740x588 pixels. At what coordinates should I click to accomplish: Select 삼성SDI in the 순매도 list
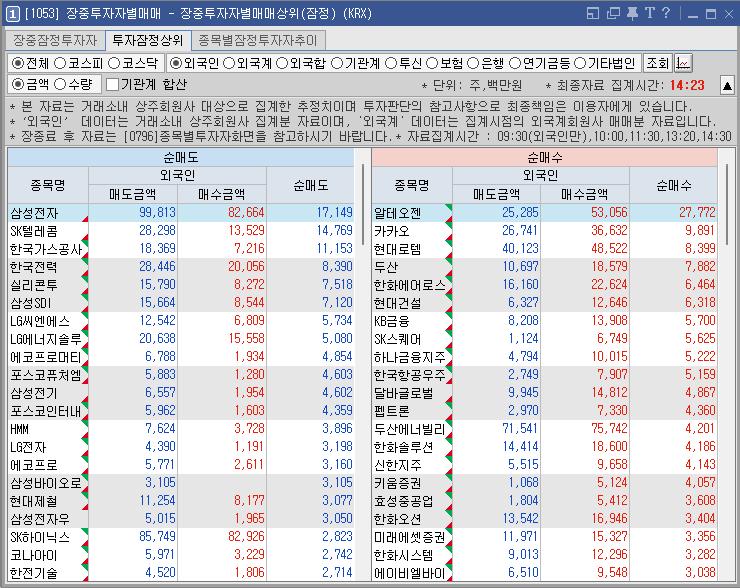[31, 303]
